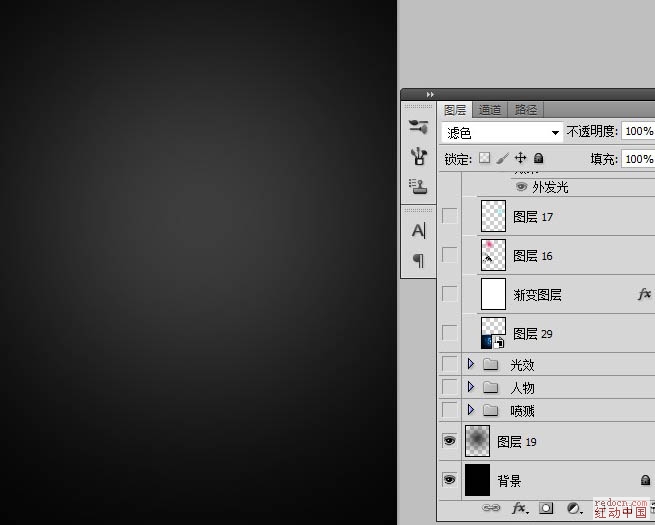This screenshot has height=525, width=655.
Task: Click the lock position move icon
Action: (x=520, y=158)
